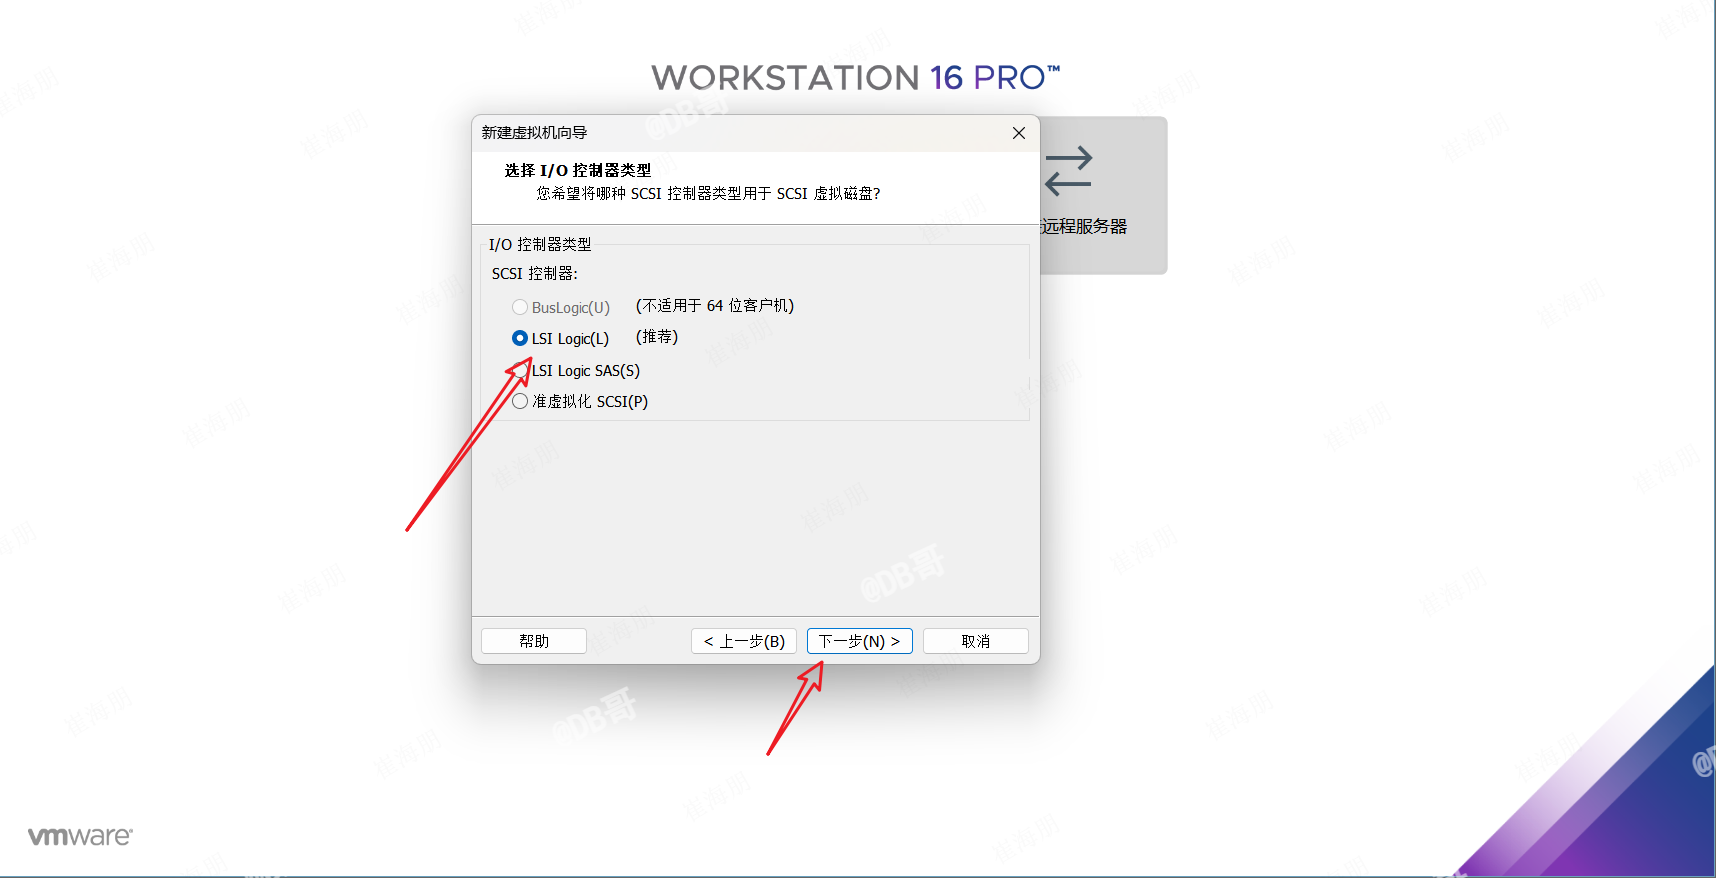
Task: Click the 下一步(N) next button
Action: tap(860, 641)
